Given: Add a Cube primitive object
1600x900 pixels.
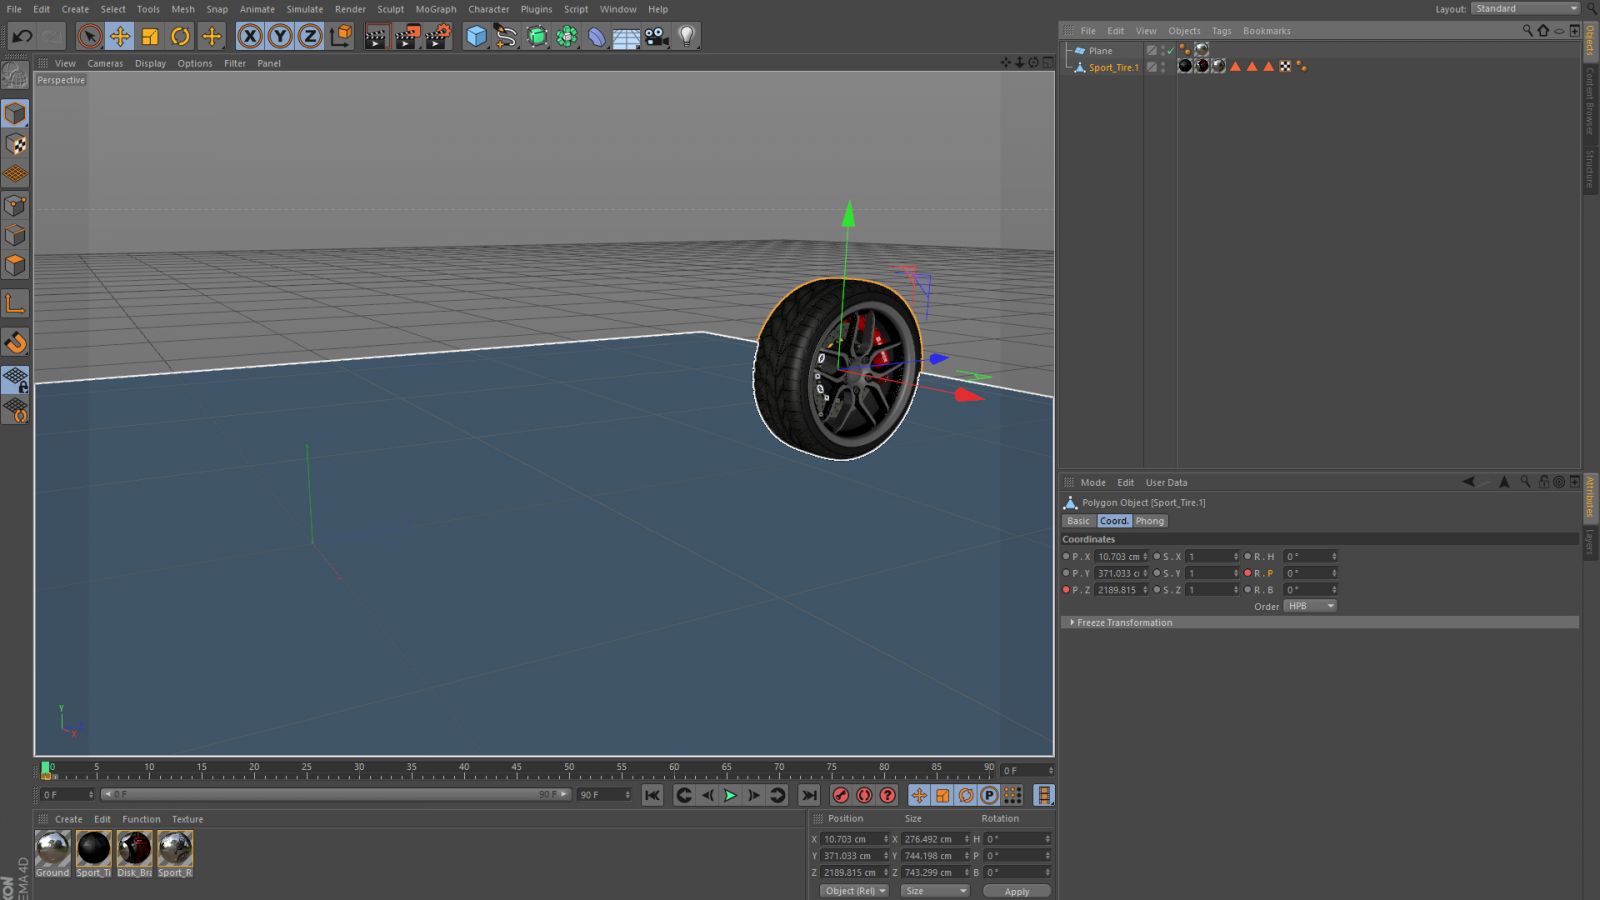Looking at the screenshot, I should [476, 37].
